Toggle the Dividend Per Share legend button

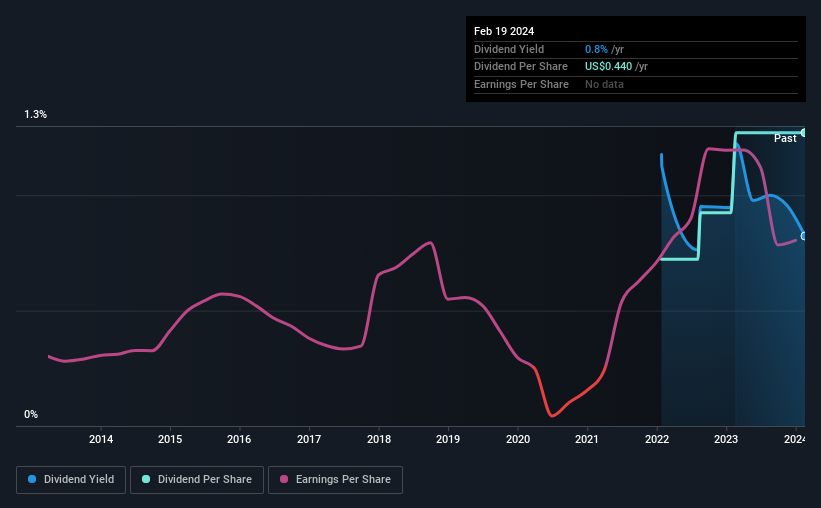197,480
